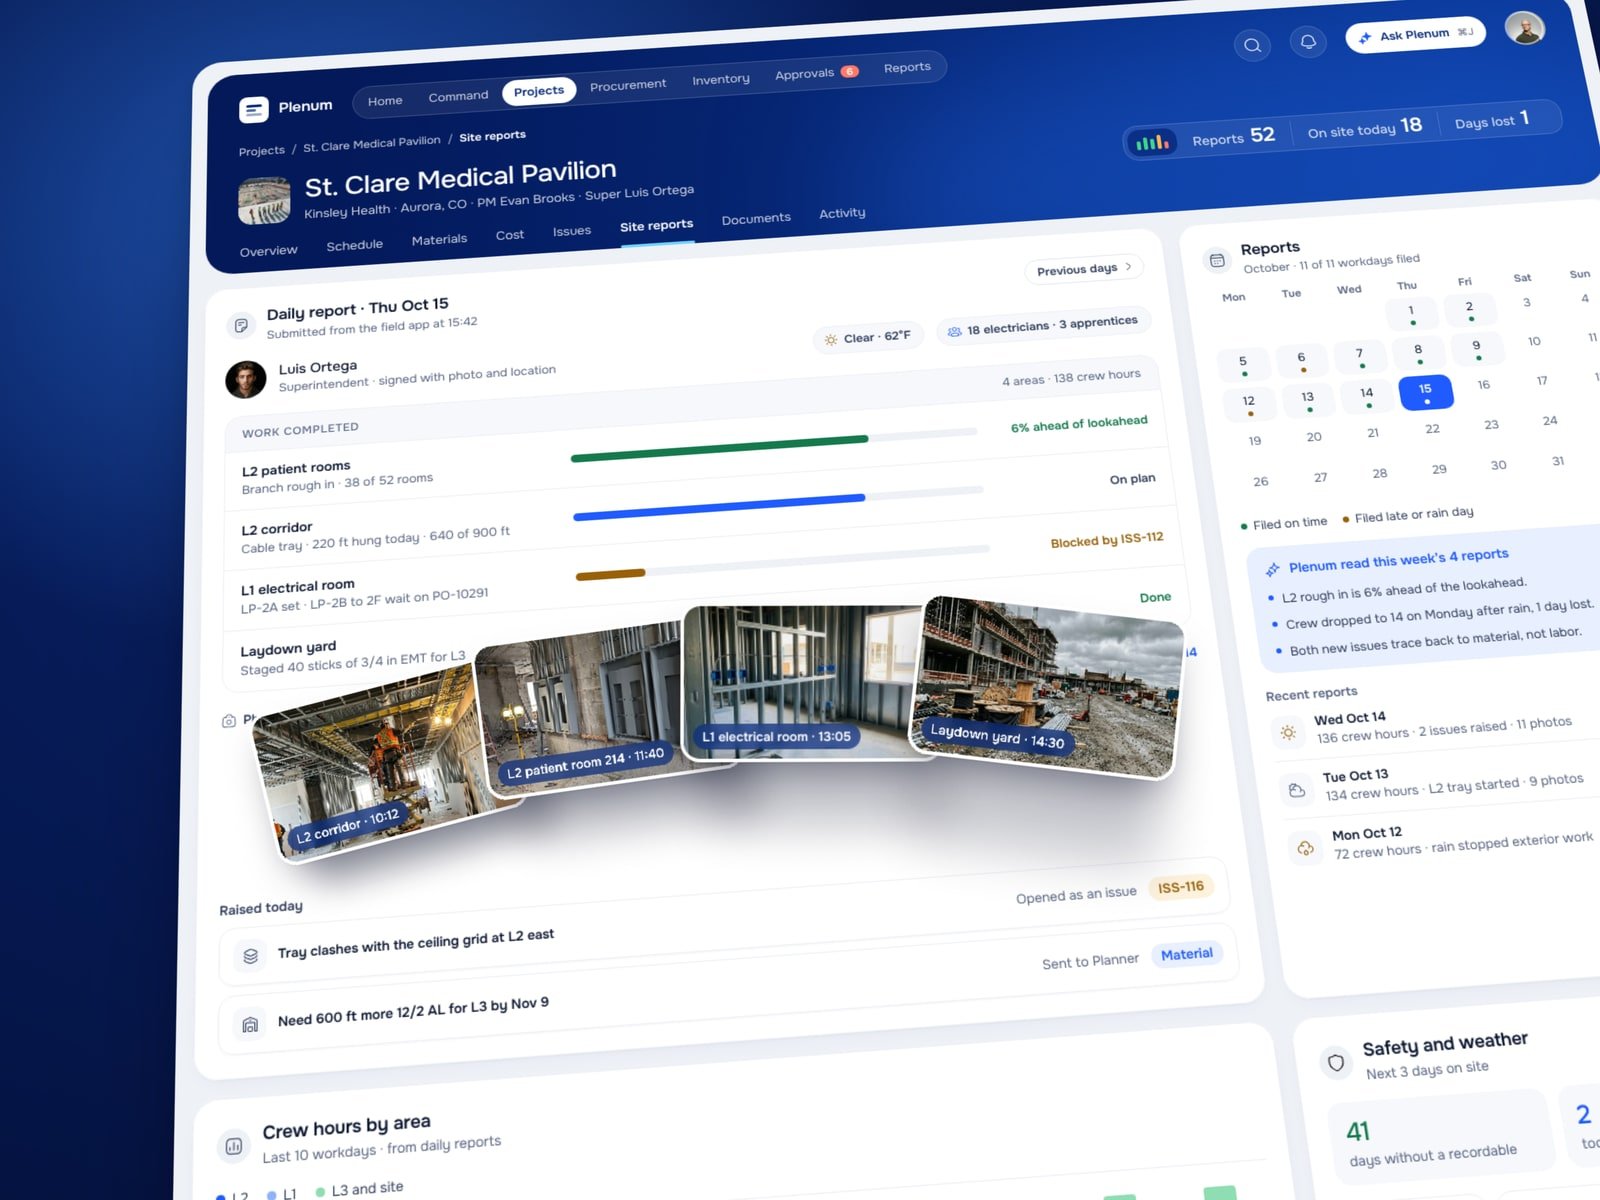Image resolution: width=1600 pixels, height=1200 pixels.
Task: Click the Ask Plenum button
Action: tap(1415, 35)
